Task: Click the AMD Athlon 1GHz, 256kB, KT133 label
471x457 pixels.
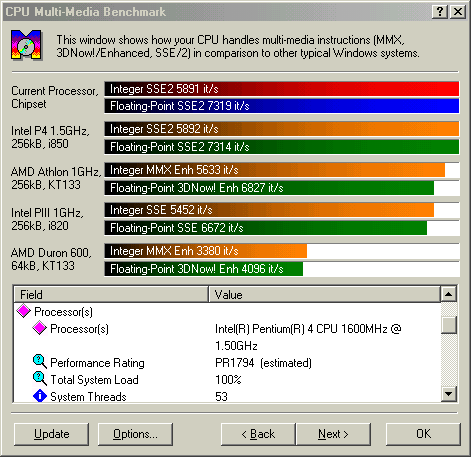Action: [x=56, y=178]
